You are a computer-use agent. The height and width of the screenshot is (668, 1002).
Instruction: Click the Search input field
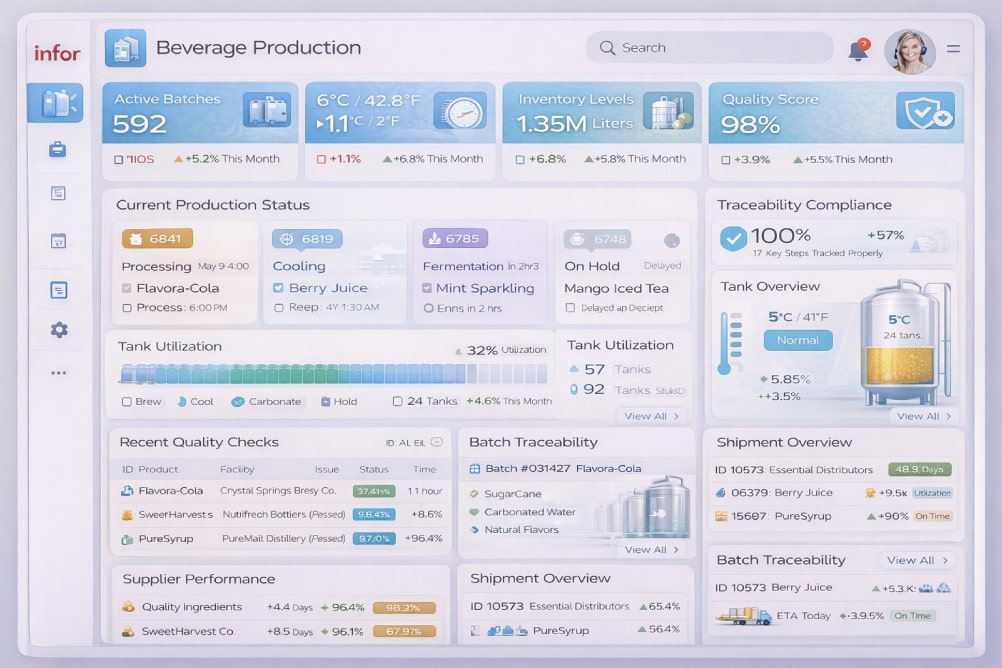tap(709, 47)
